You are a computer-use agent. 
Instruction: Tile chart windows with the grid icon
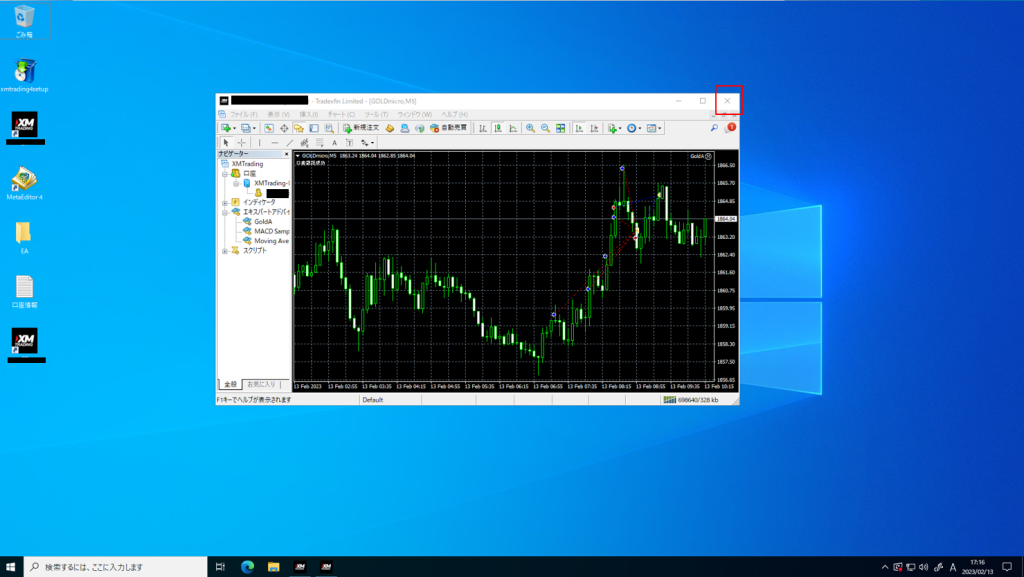[x=560, y=129]
